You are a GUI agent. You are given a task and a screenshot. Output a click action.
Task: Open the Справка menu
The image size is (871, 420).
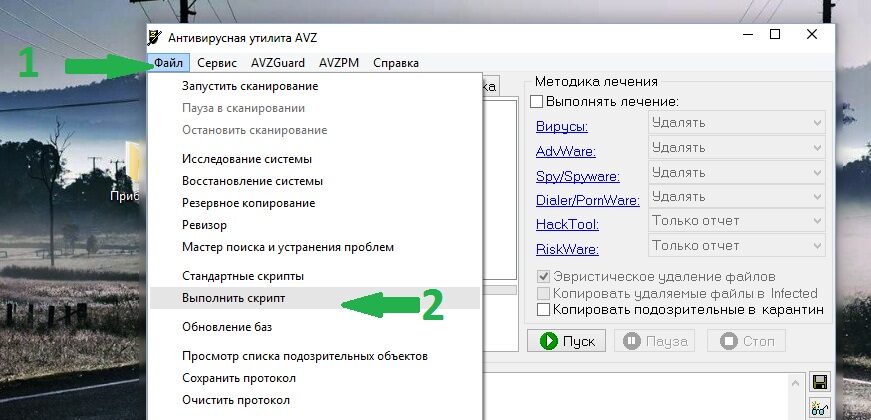coord(396,63)
